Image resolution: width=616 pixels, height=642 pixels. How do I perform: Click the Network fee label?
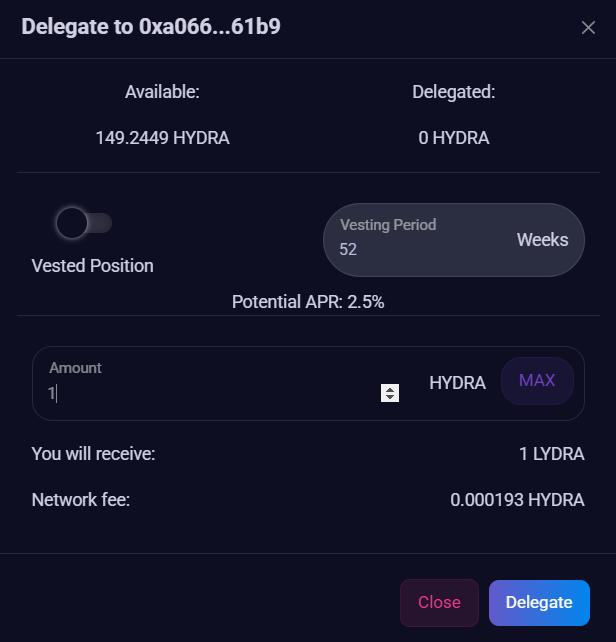pos(81,499)
